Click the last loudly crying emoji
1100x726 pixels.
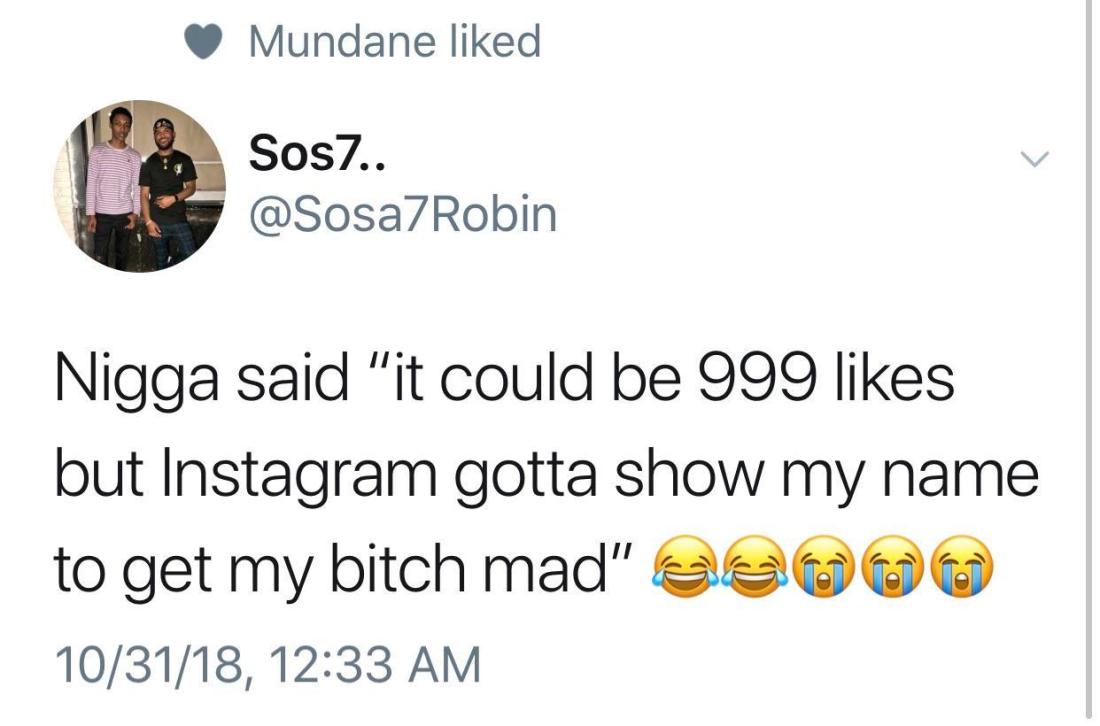point(962,567)
